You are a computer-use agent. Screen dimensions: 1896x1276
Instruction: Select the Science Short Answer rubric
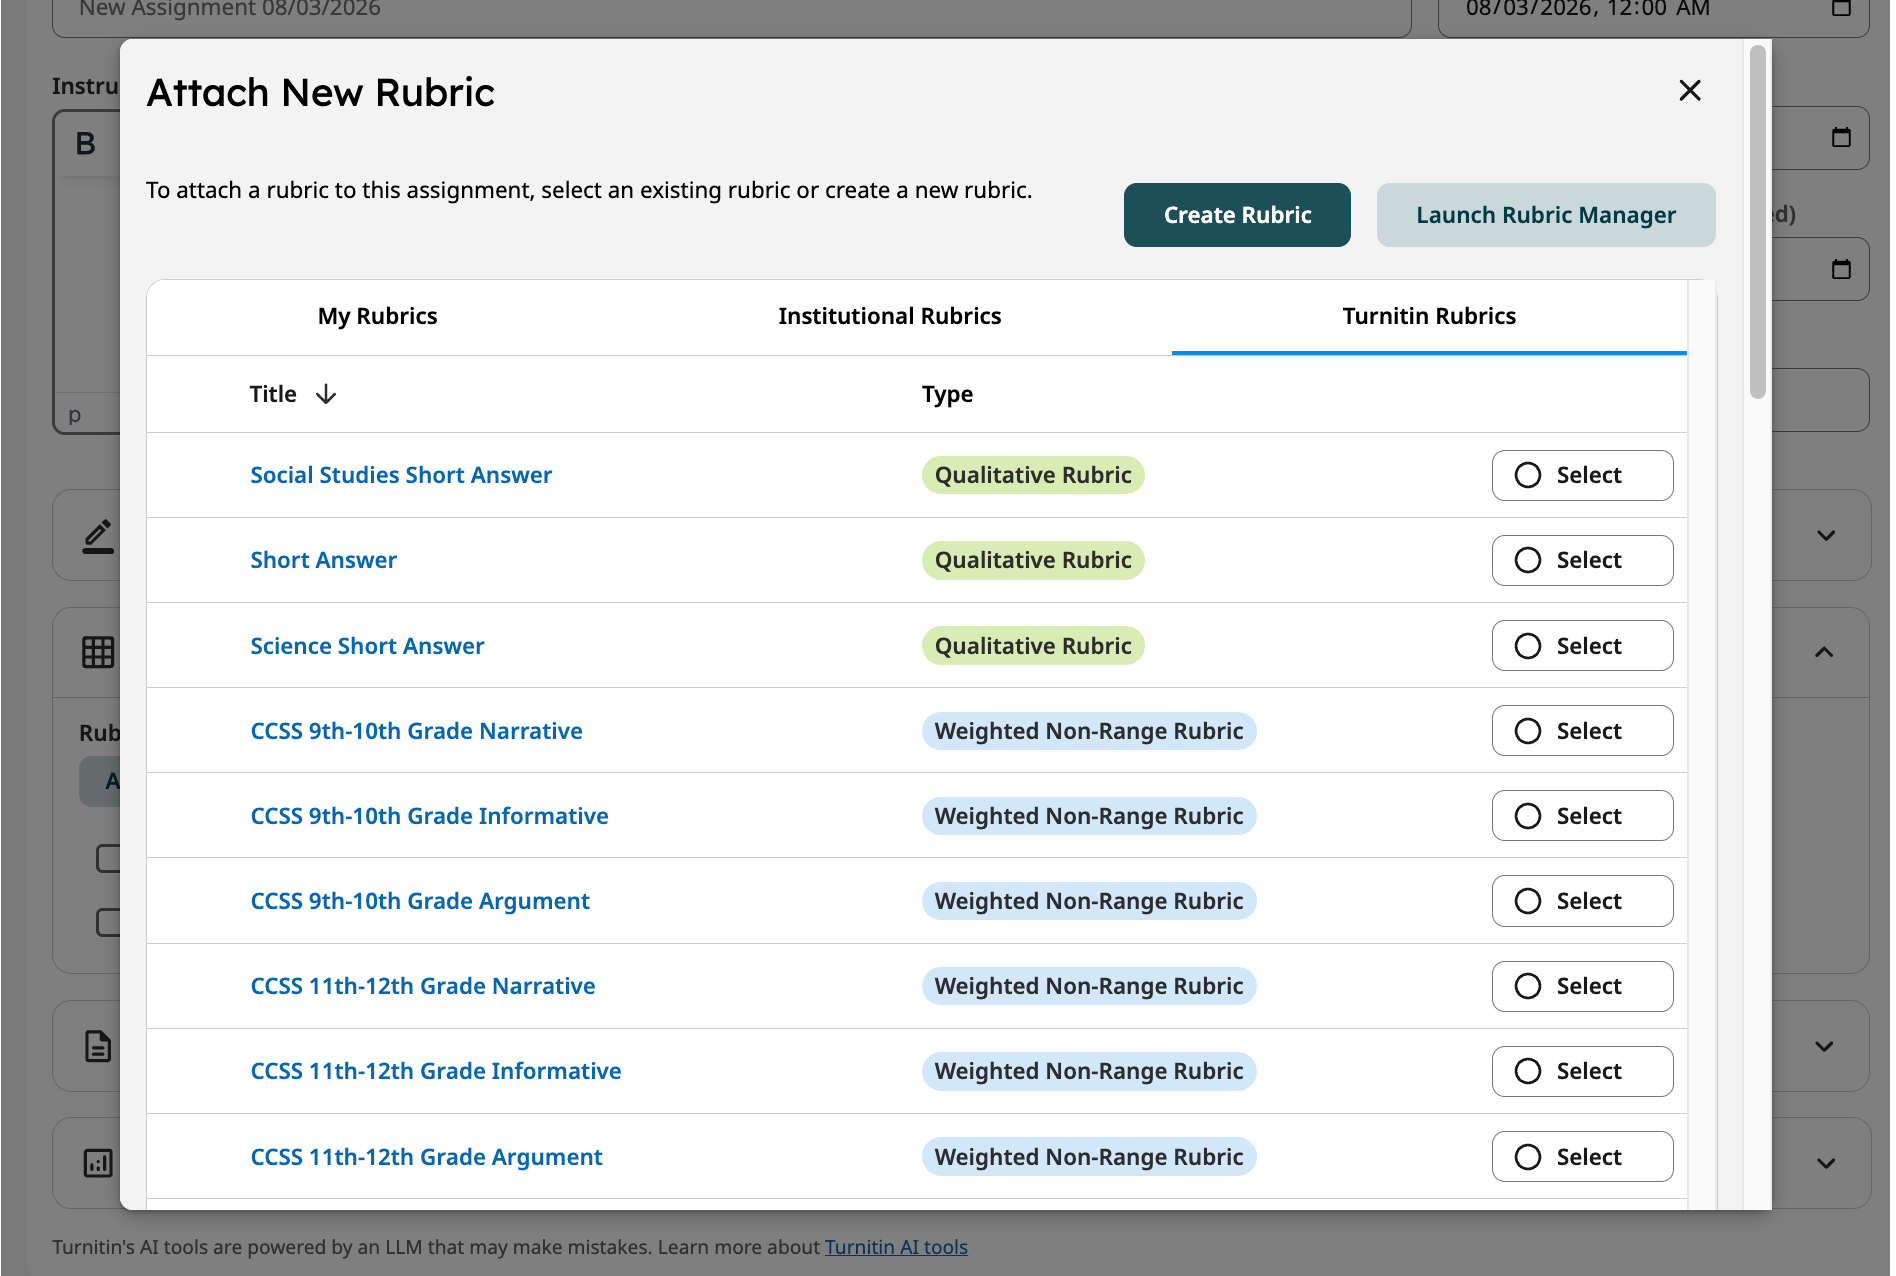(1582, 646)
